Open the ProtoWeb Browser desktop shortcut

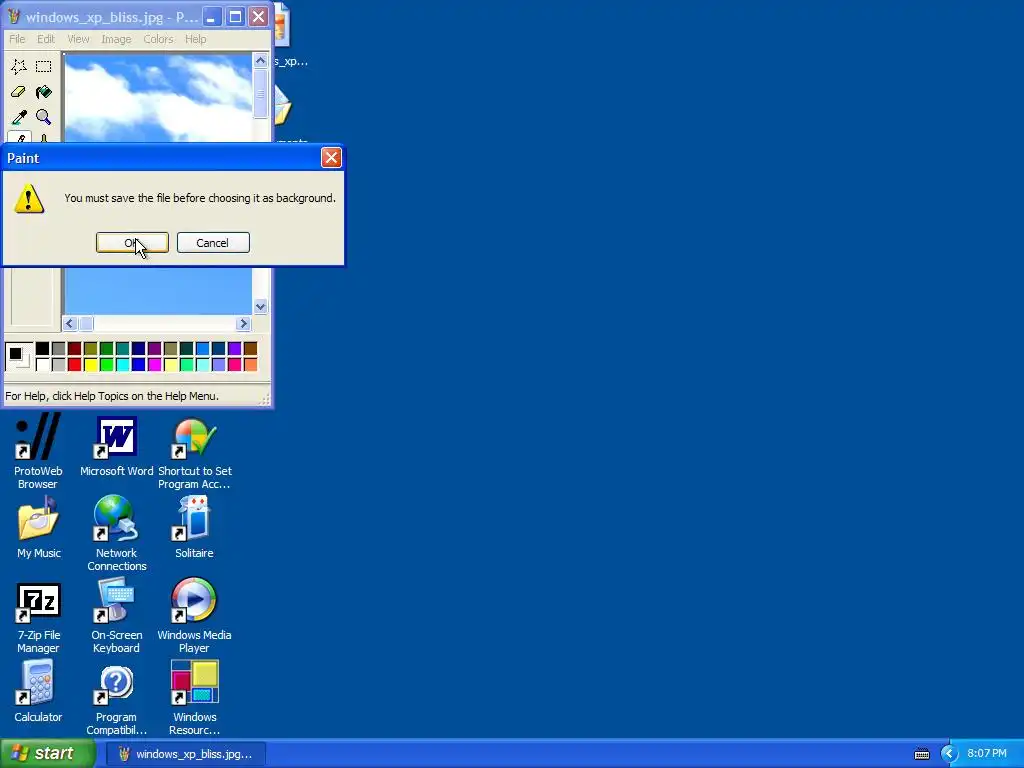(x=38, y=451)
